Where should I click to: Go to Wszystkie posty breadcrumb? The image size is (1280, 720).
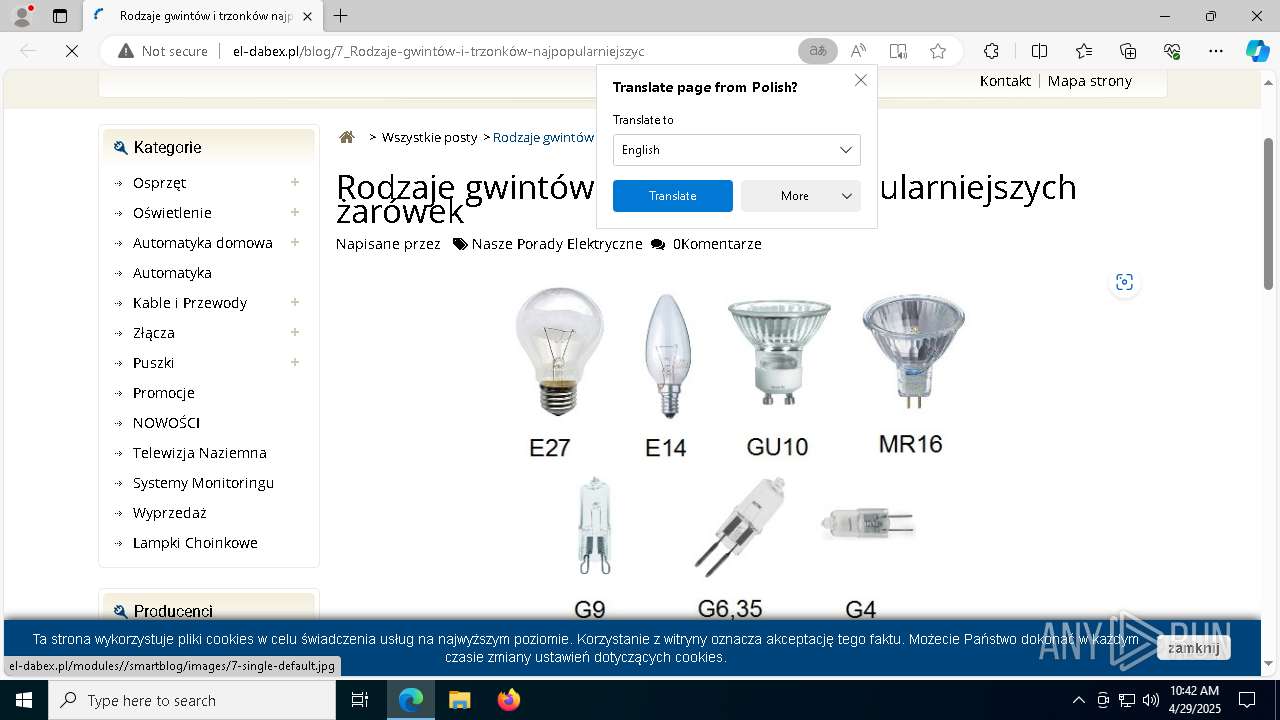pos(430,137)
